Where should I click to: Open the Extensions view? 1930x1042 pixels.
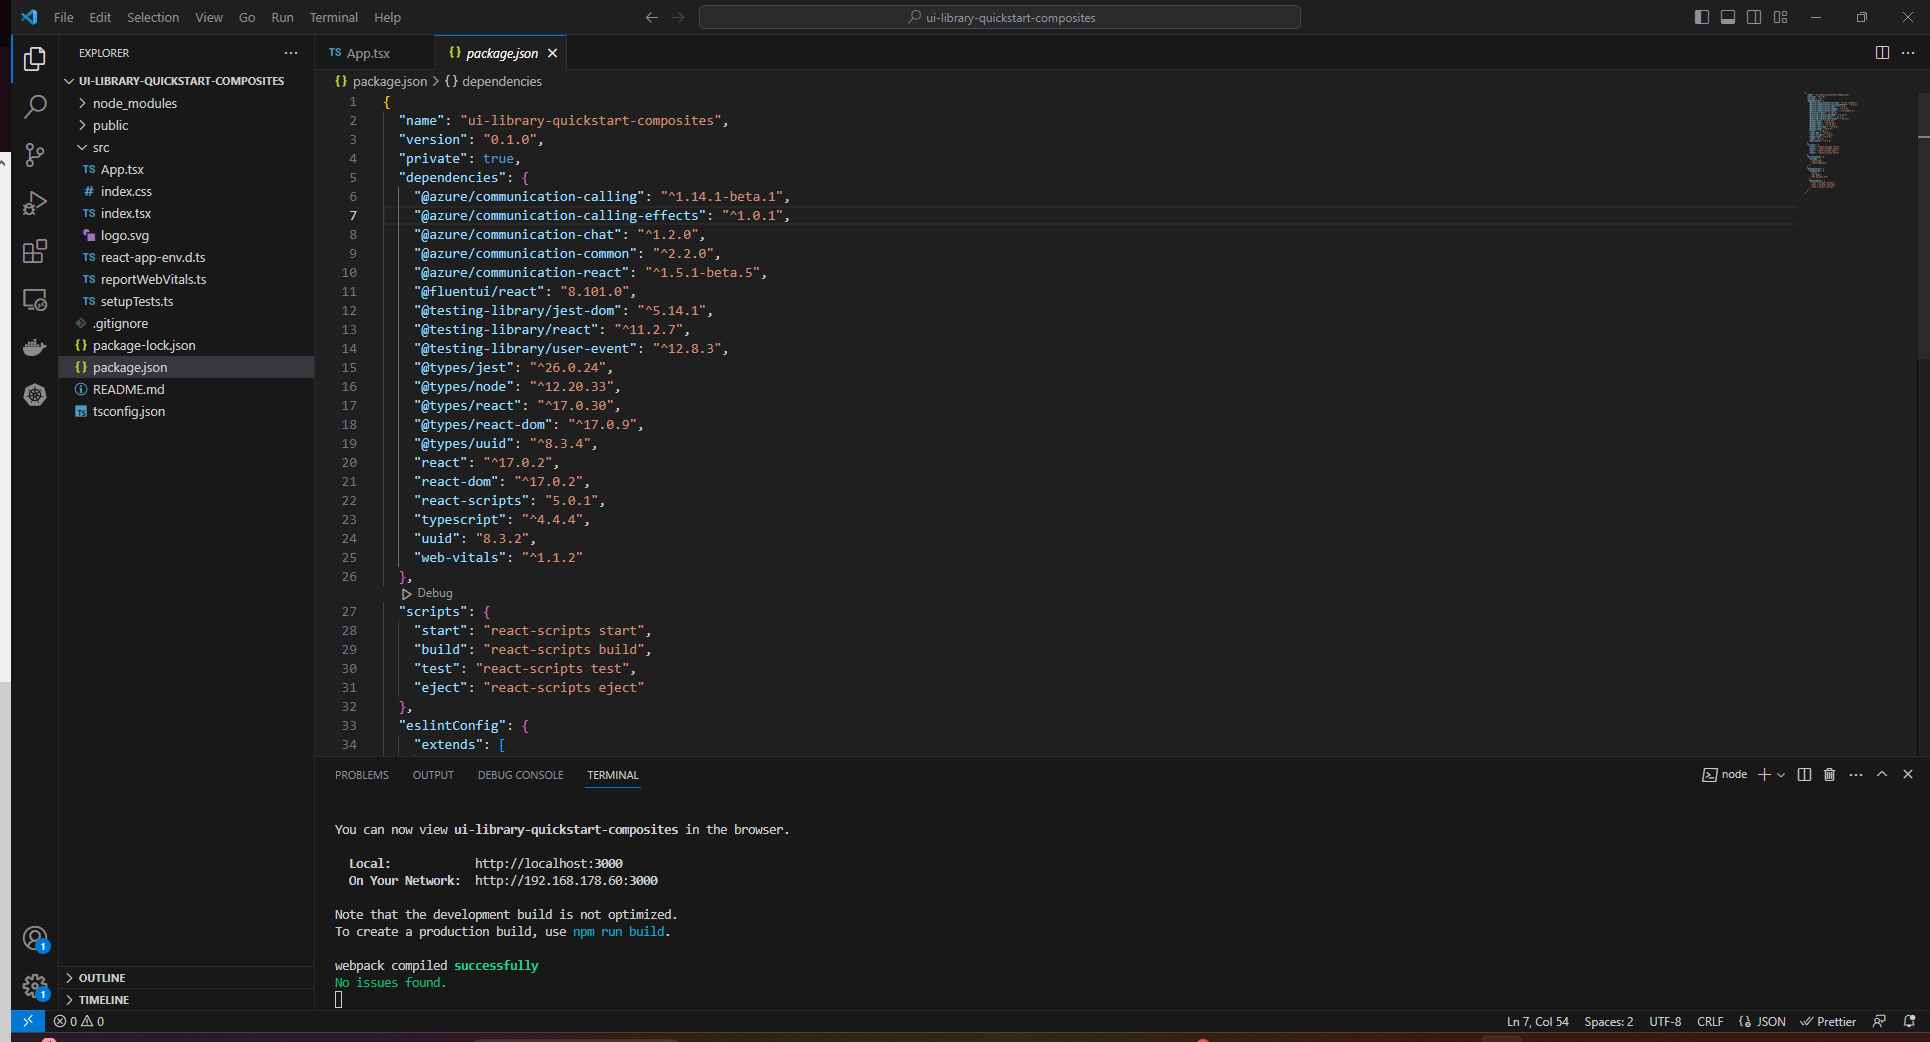pyautogui.click(x=35, y=251)
